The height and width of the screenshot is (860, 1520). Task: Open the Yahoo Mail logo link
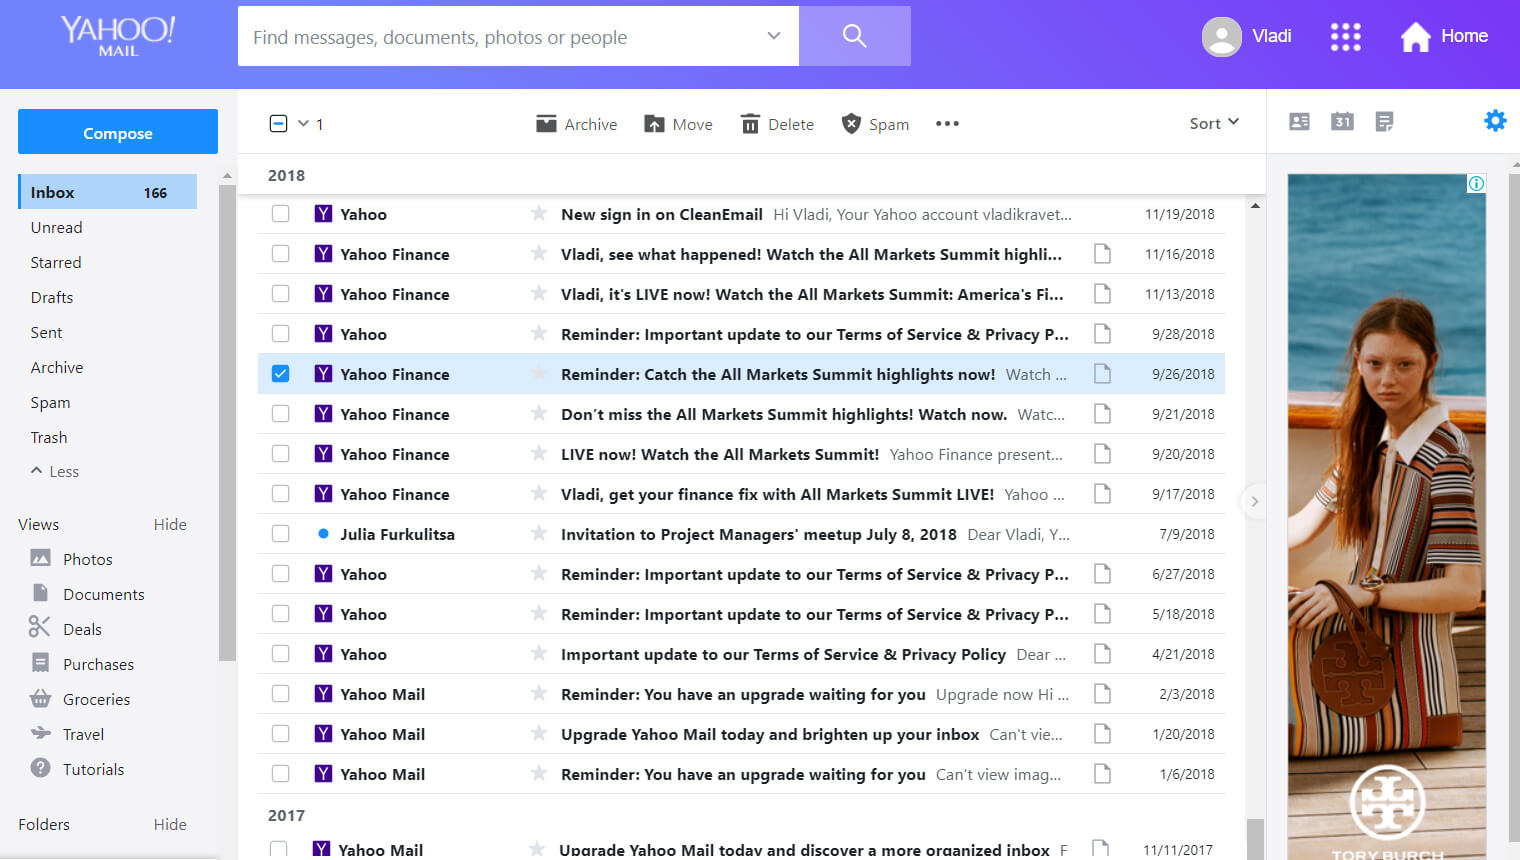point(118,35)
